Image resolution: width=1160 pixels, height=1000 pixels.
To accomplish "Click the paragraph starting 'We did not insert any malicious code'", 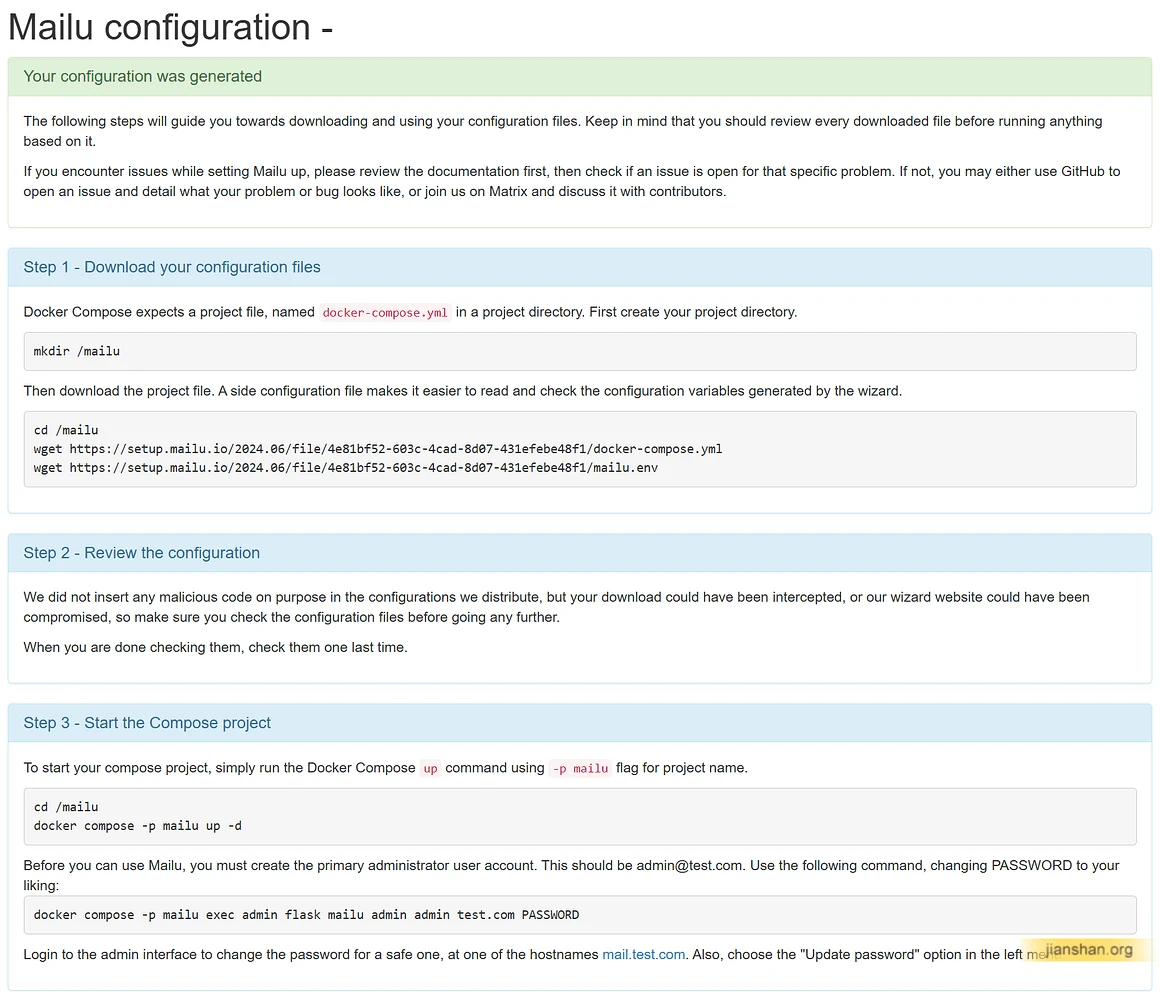I will click(x=556, y=607).
